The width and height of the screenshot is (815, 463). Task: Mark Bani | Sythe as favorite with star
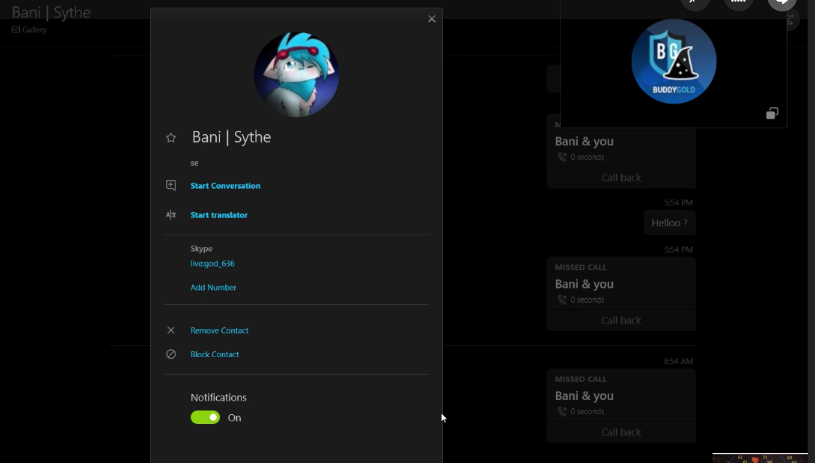170,138
